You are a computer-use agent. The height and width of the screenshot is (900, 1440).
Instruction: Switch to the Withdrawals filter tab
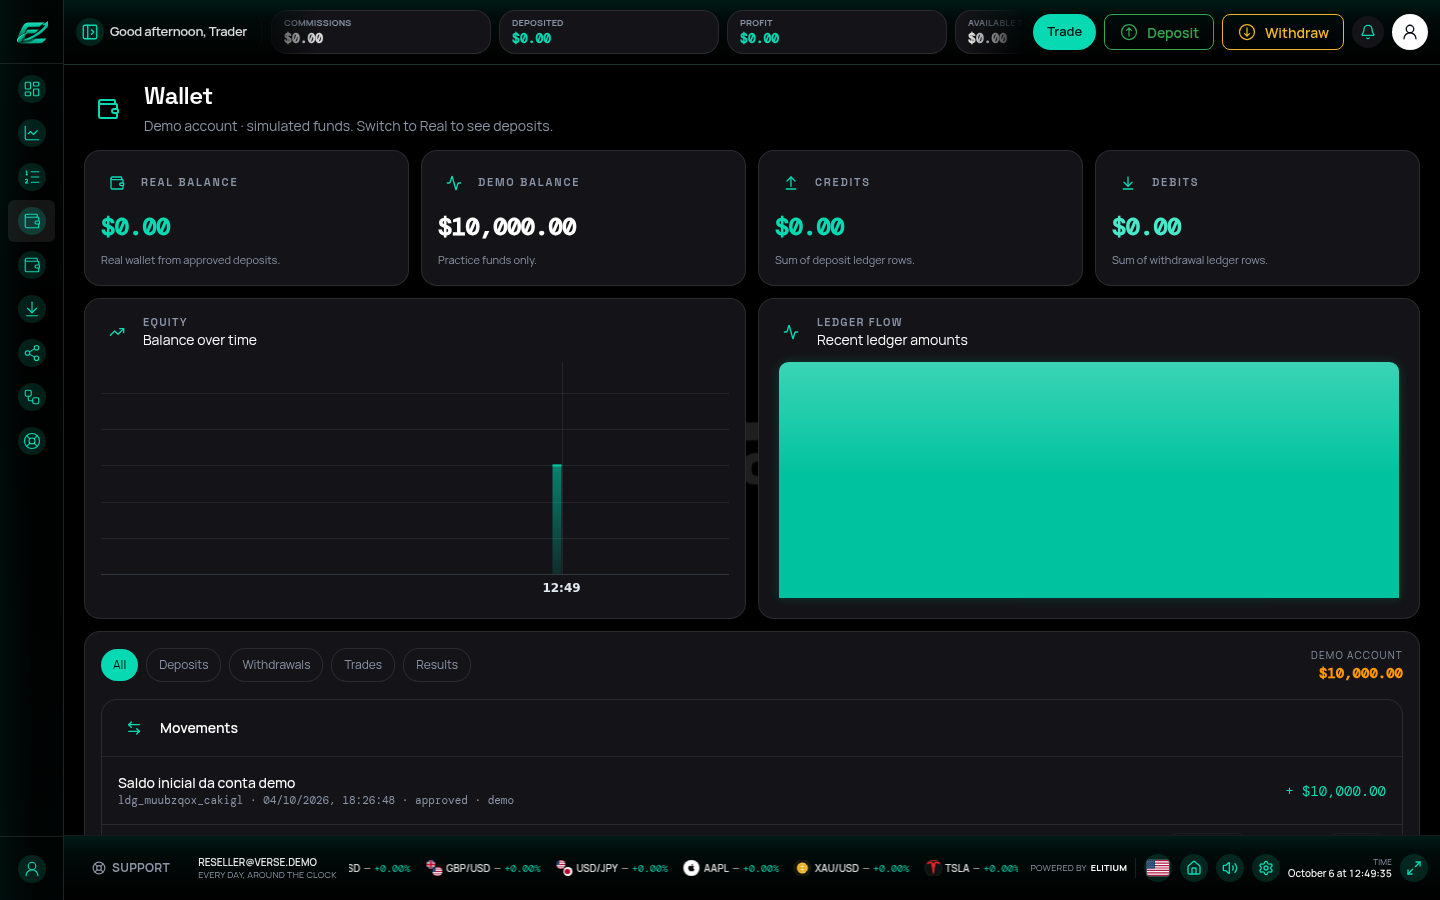pyautogui.click(x=276, y=665)
